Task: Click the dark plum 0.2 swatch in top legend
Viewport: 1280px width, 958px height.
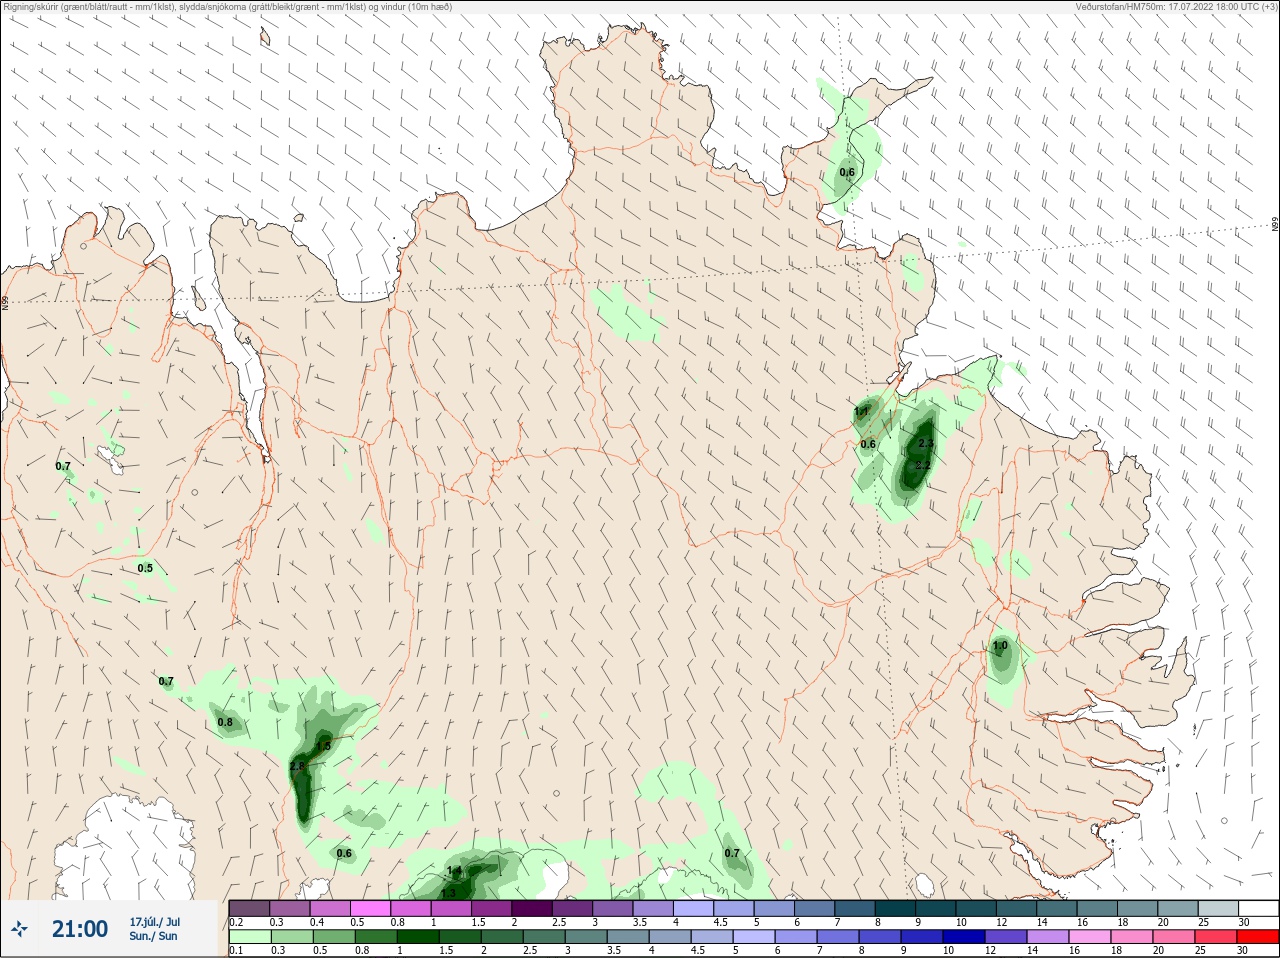Action: (x=249, y=908)
